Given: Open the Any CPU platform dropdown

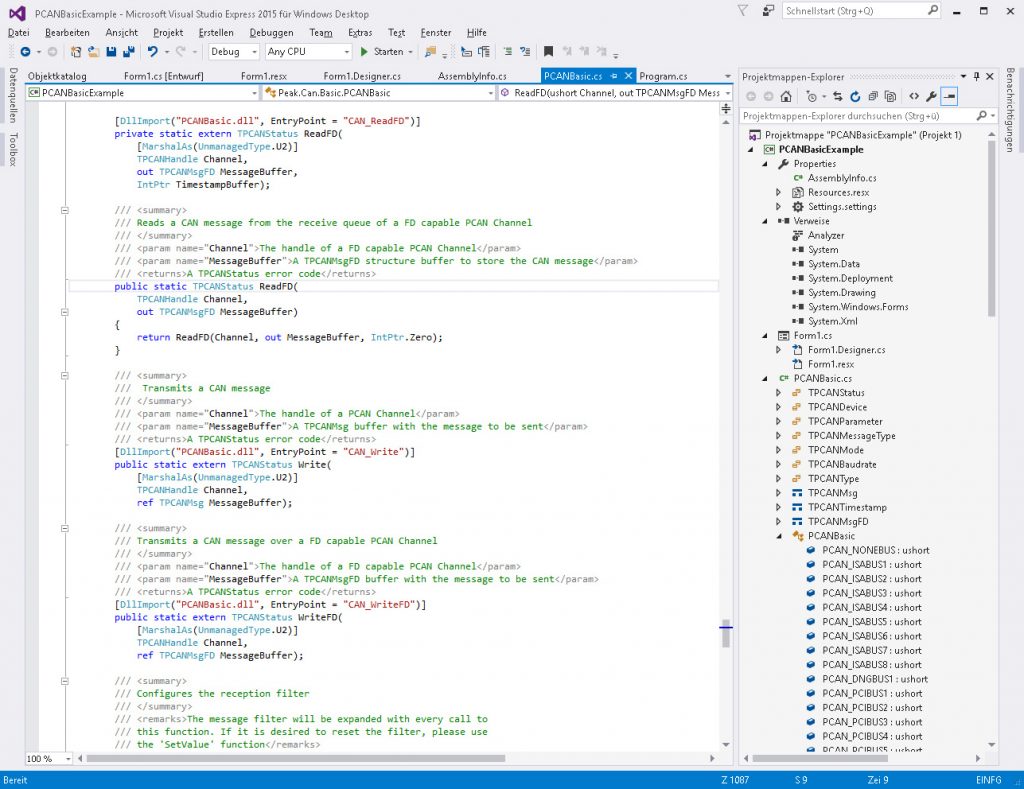Looking at the screenshot, I should (306, 52).
